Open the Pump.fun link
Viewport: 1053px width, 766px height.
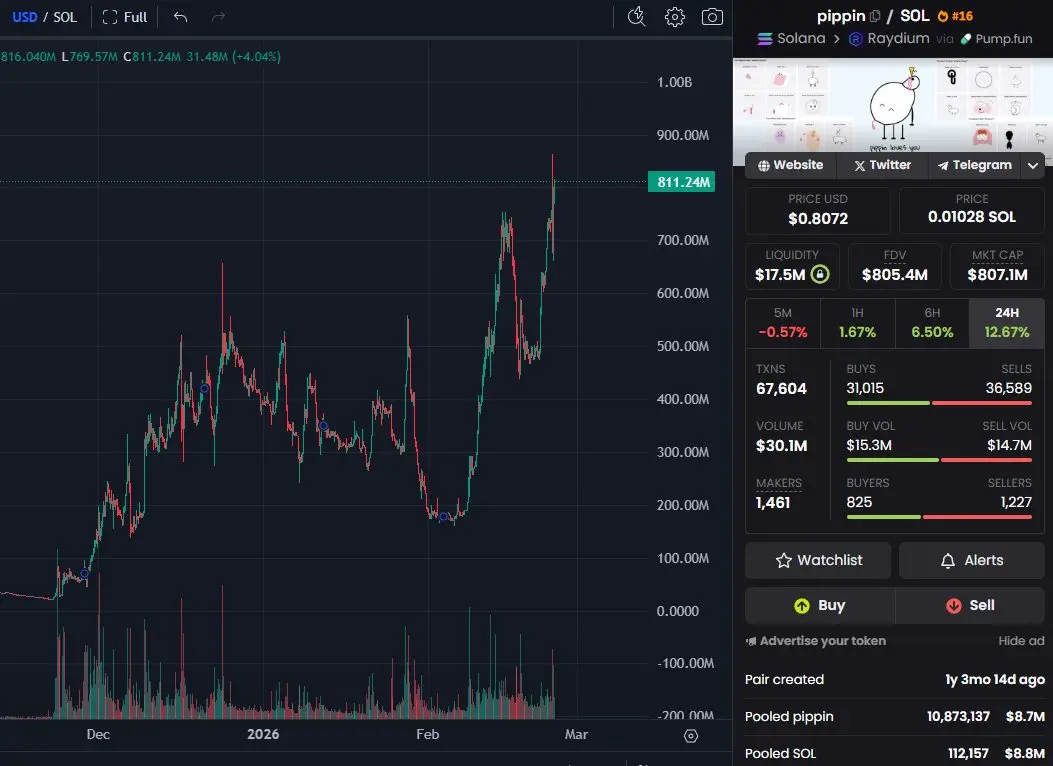click(x=997, y=39)
